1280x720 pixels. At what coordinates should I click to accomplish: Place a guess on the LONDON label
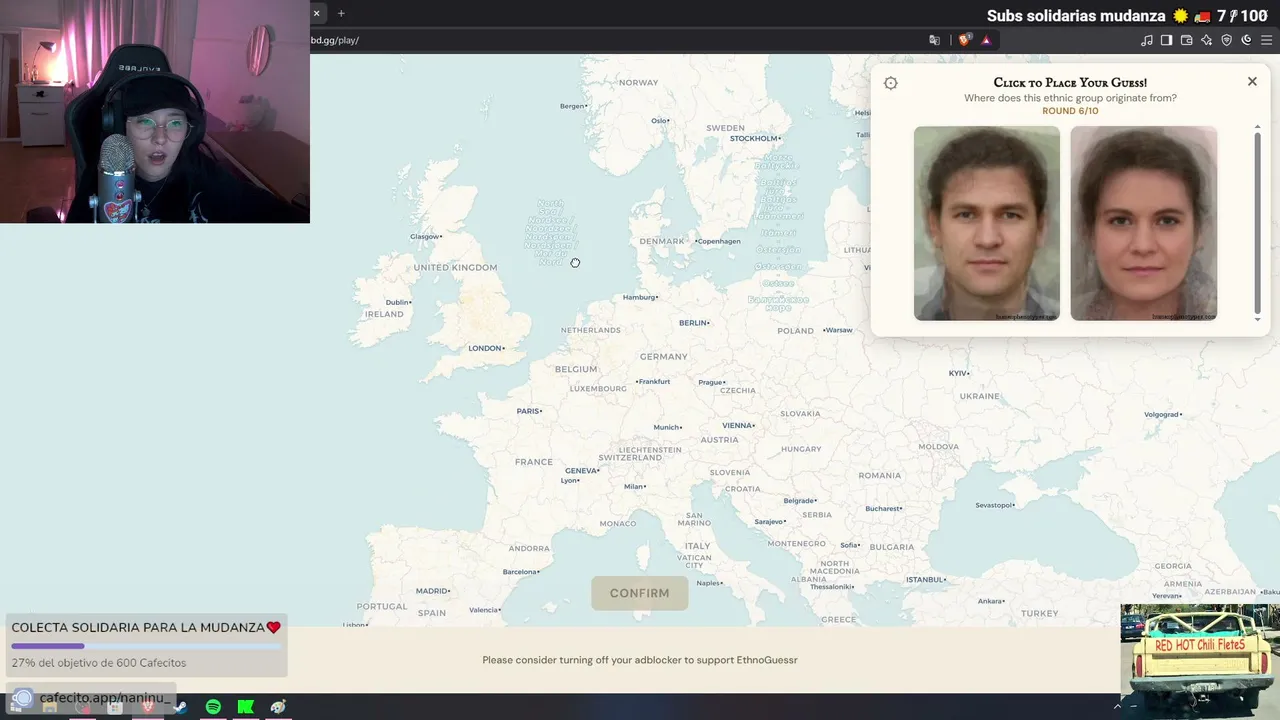pos(485,348)
